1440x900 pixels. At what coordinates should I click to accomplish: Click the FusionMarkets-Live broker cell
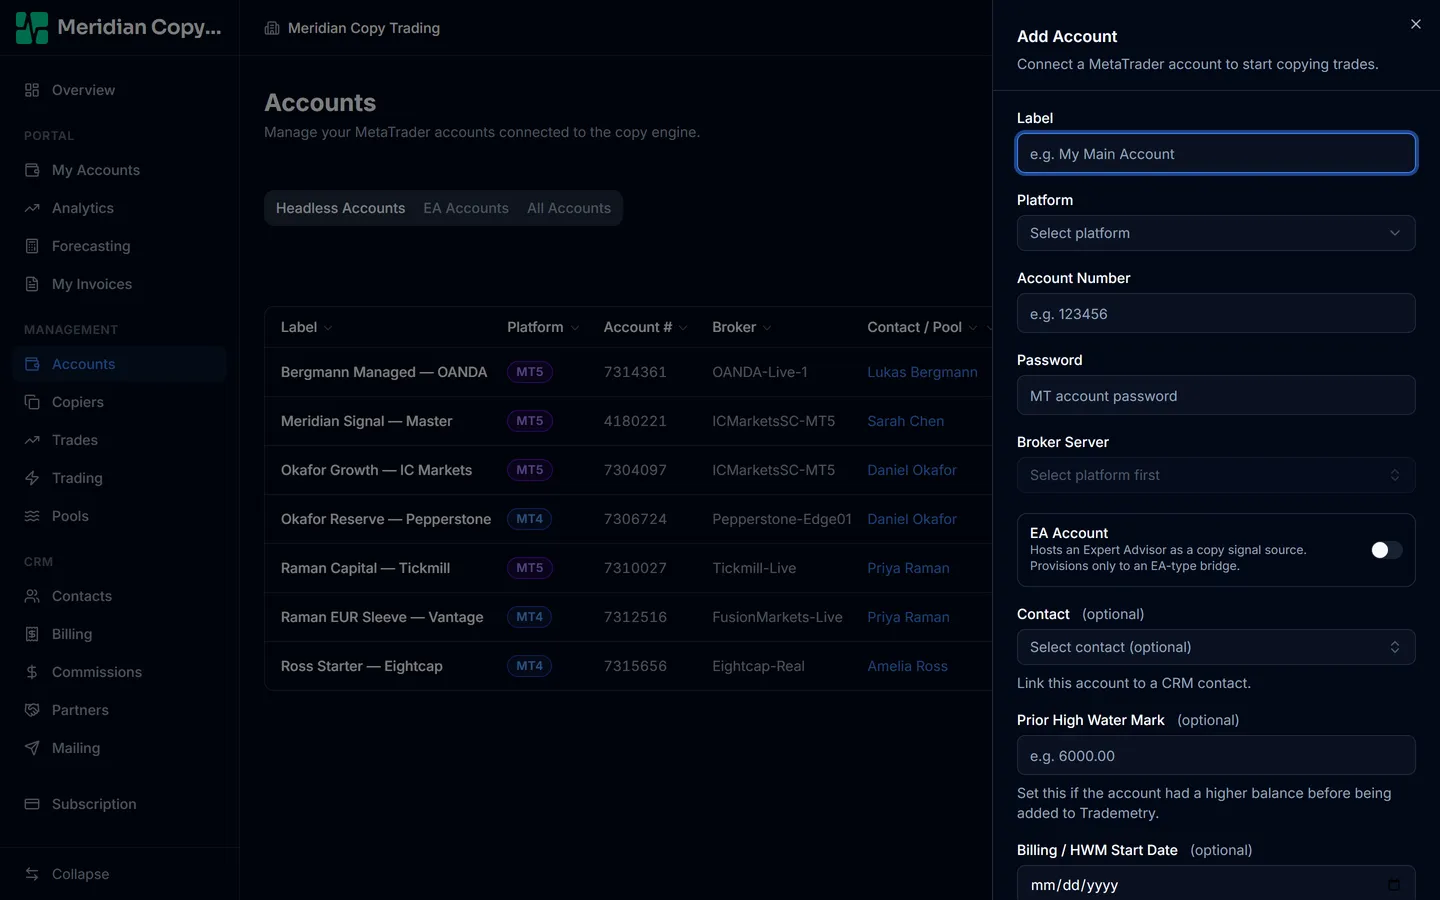(x=777, y=617)
